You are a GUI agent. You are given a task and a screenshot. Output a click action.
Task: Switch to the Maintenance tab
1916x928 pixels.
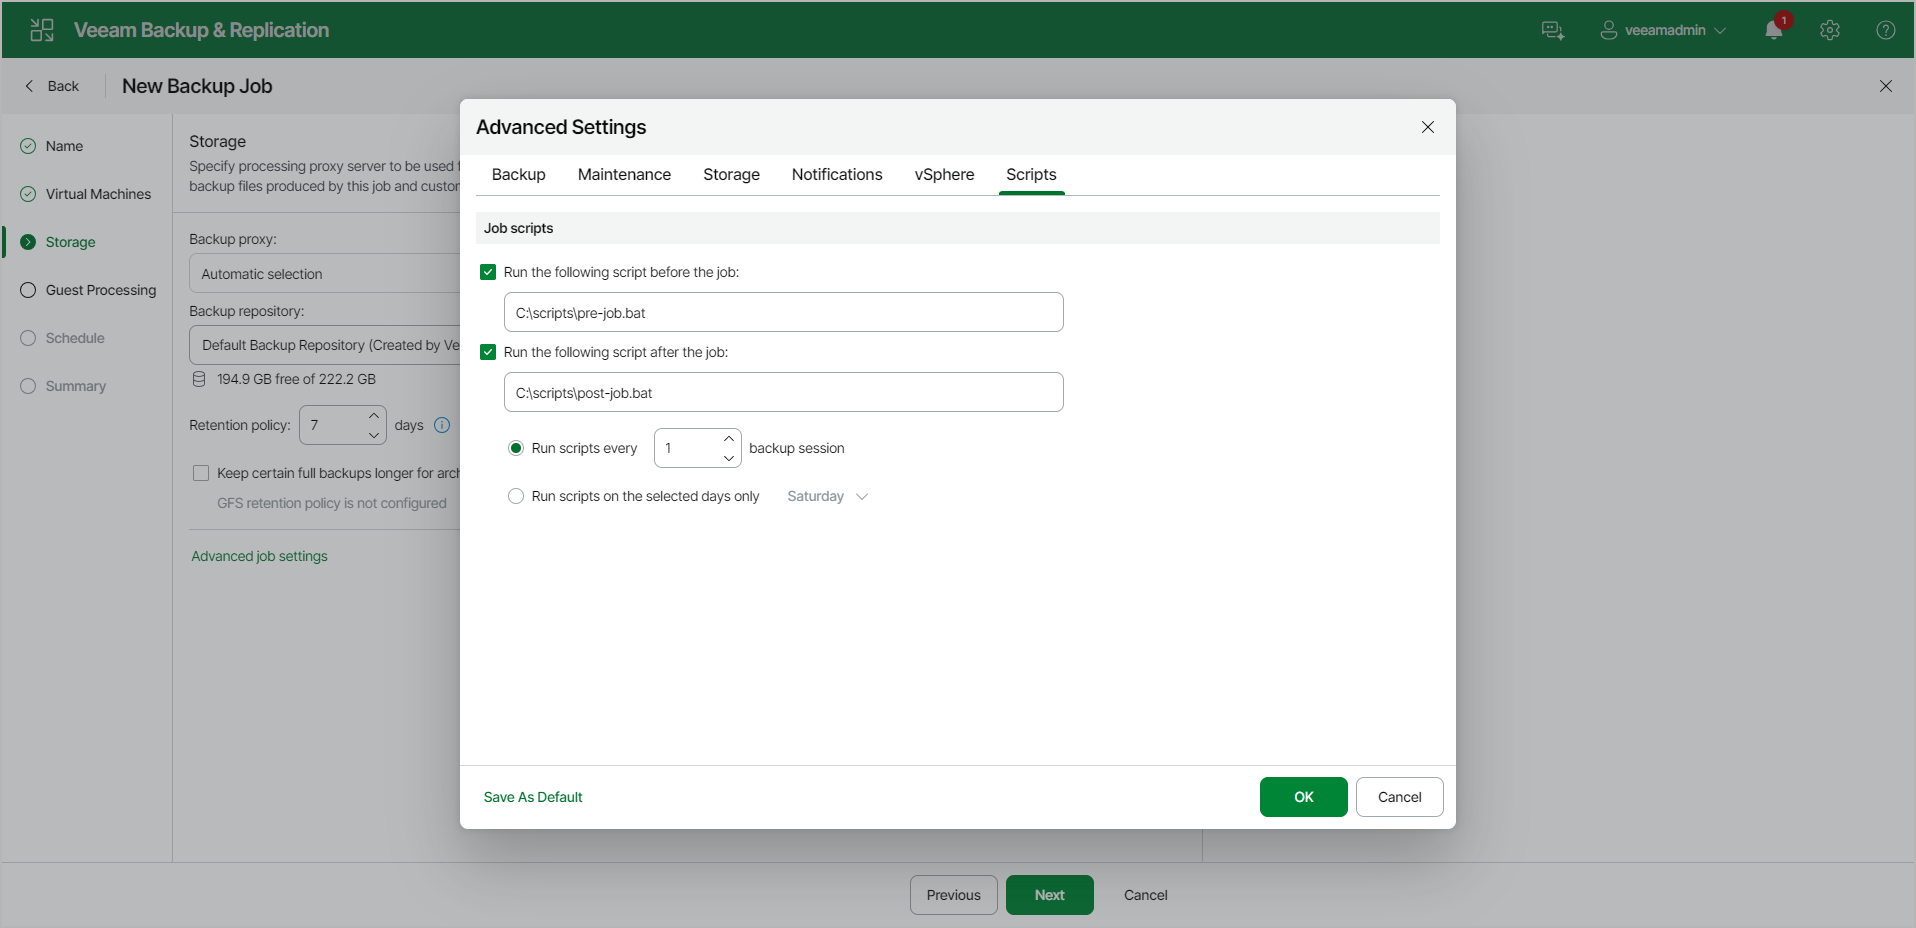(624, 174)
